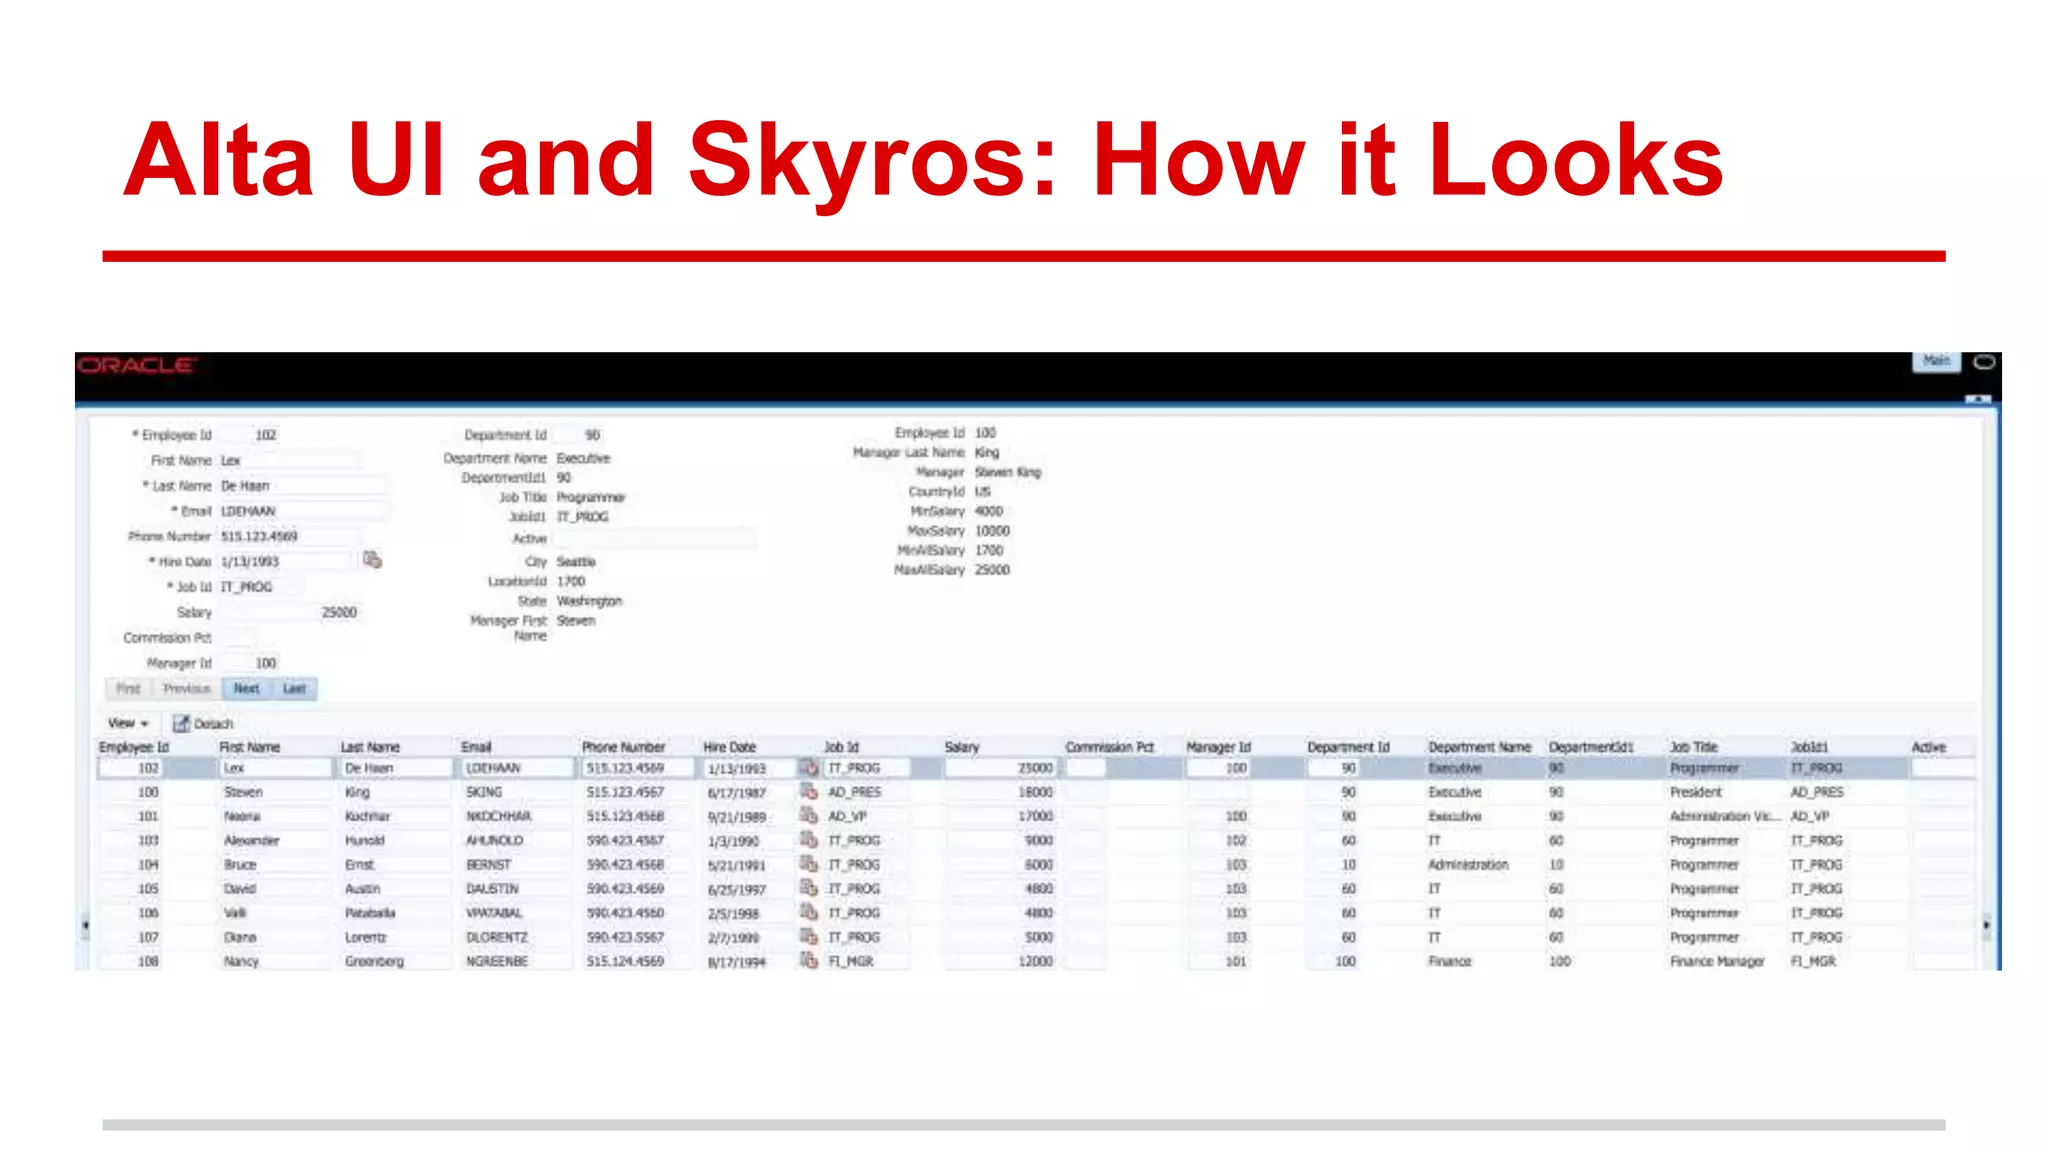Click the Finance Manager job title cell
Screen dimensions: 2048x1152
(x=1717, y=961)
